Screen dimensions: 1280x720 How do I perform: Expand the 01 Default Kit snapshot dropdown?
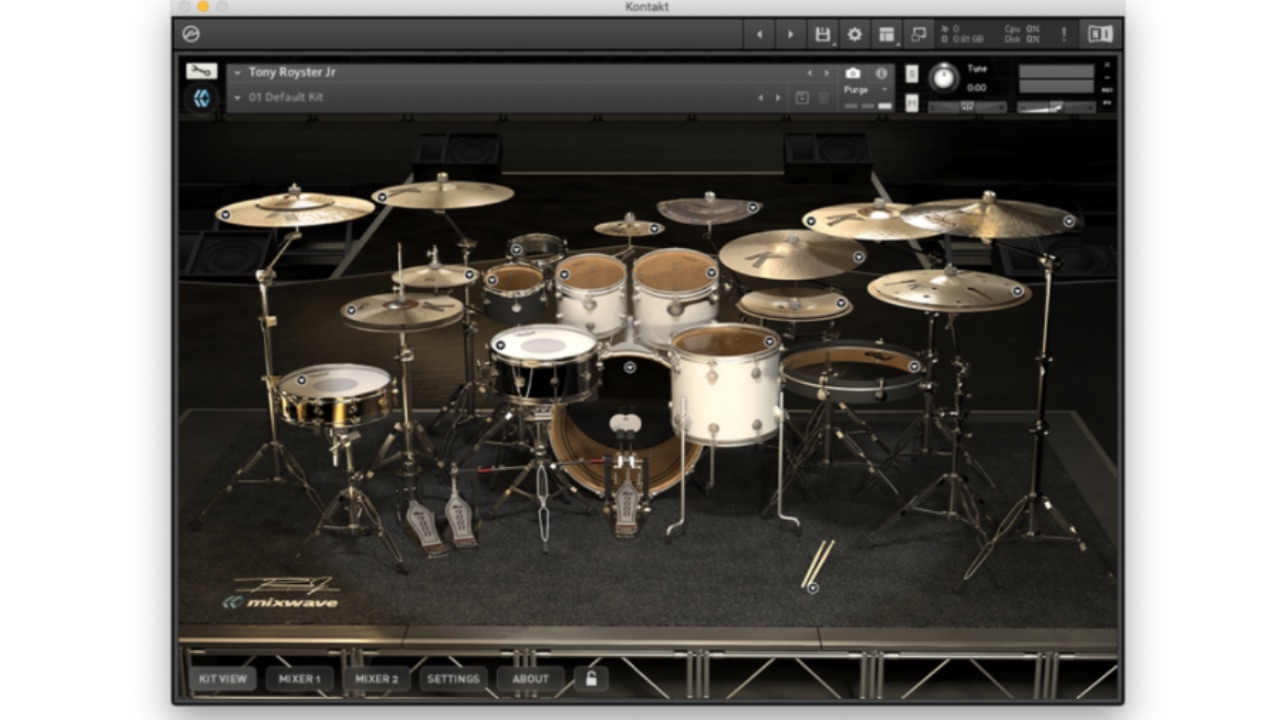[x=238, y=98]
